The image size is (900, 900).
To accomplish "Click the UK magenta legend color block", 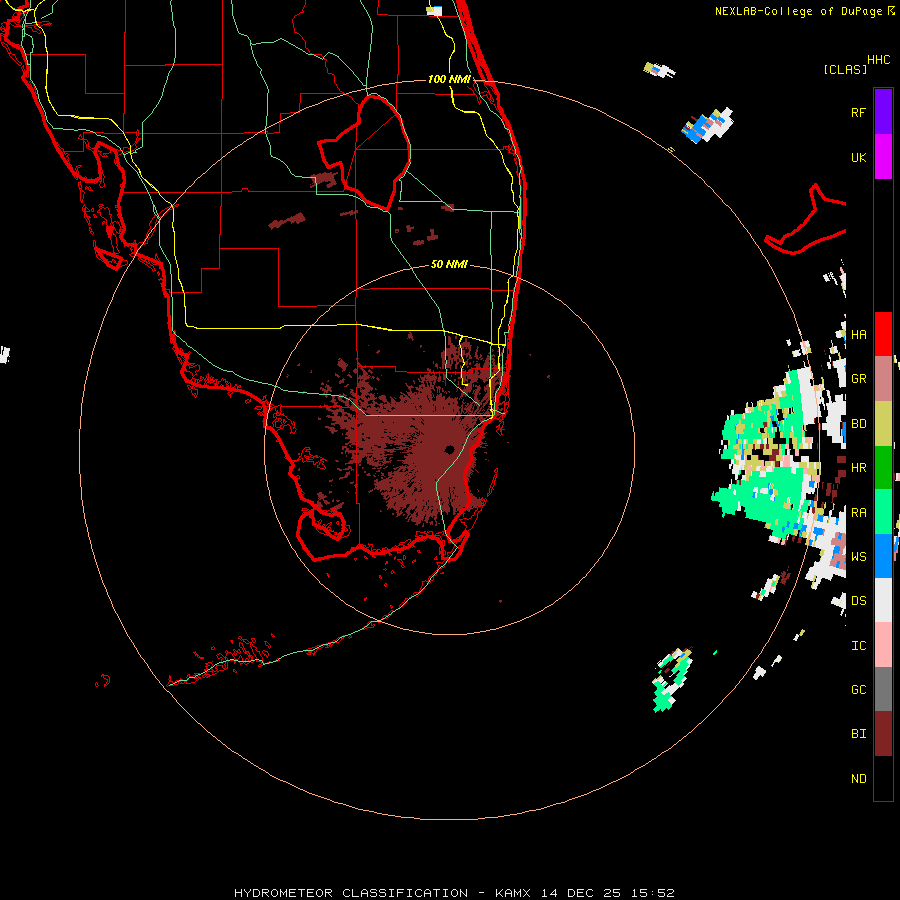I will [883, 157].
